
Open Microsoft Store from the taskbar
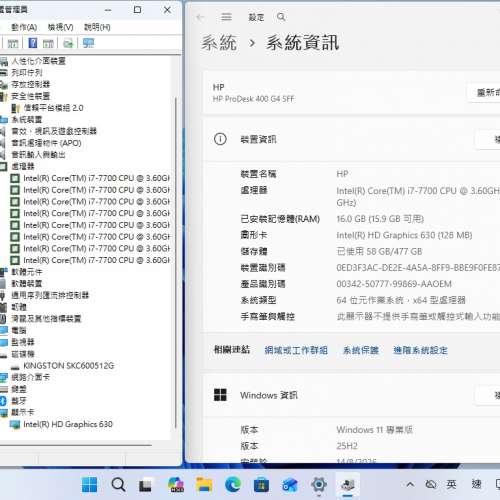[x=261, y=485]
